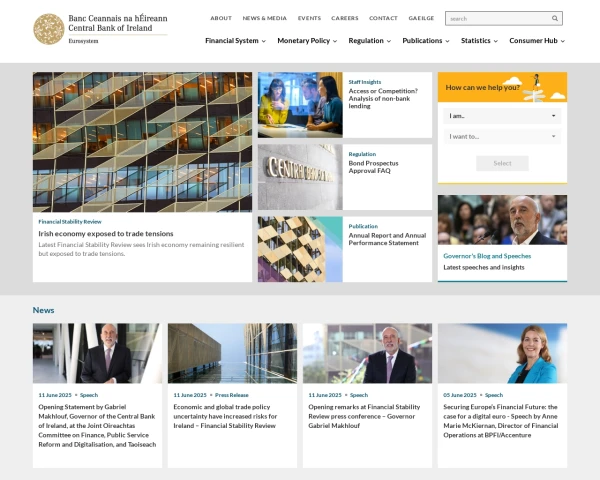
Task: Click the News section heading
Action: (43, 310)
